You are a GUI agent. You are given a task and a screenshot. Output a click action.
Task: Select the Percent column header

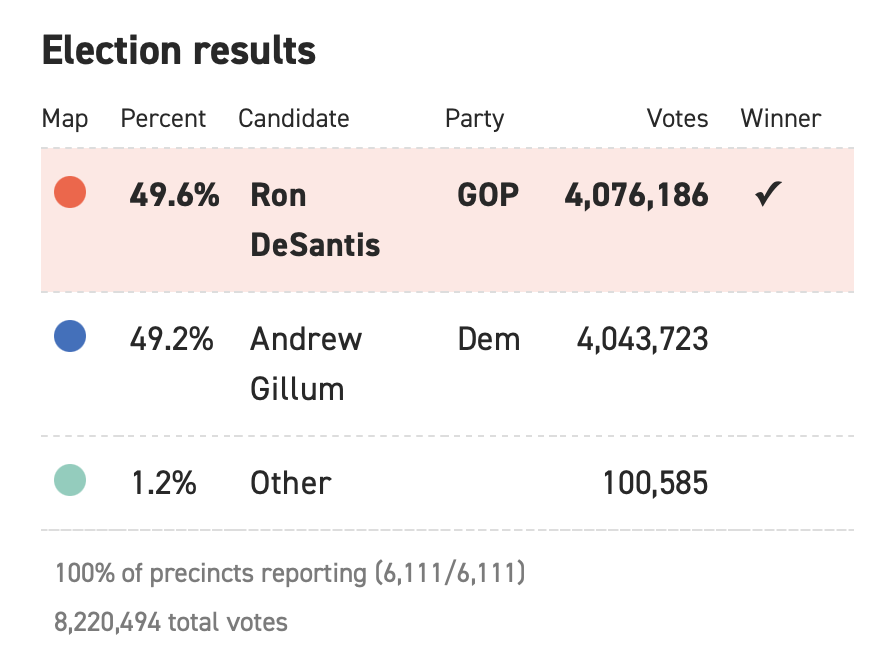click(x=163, y=119)
